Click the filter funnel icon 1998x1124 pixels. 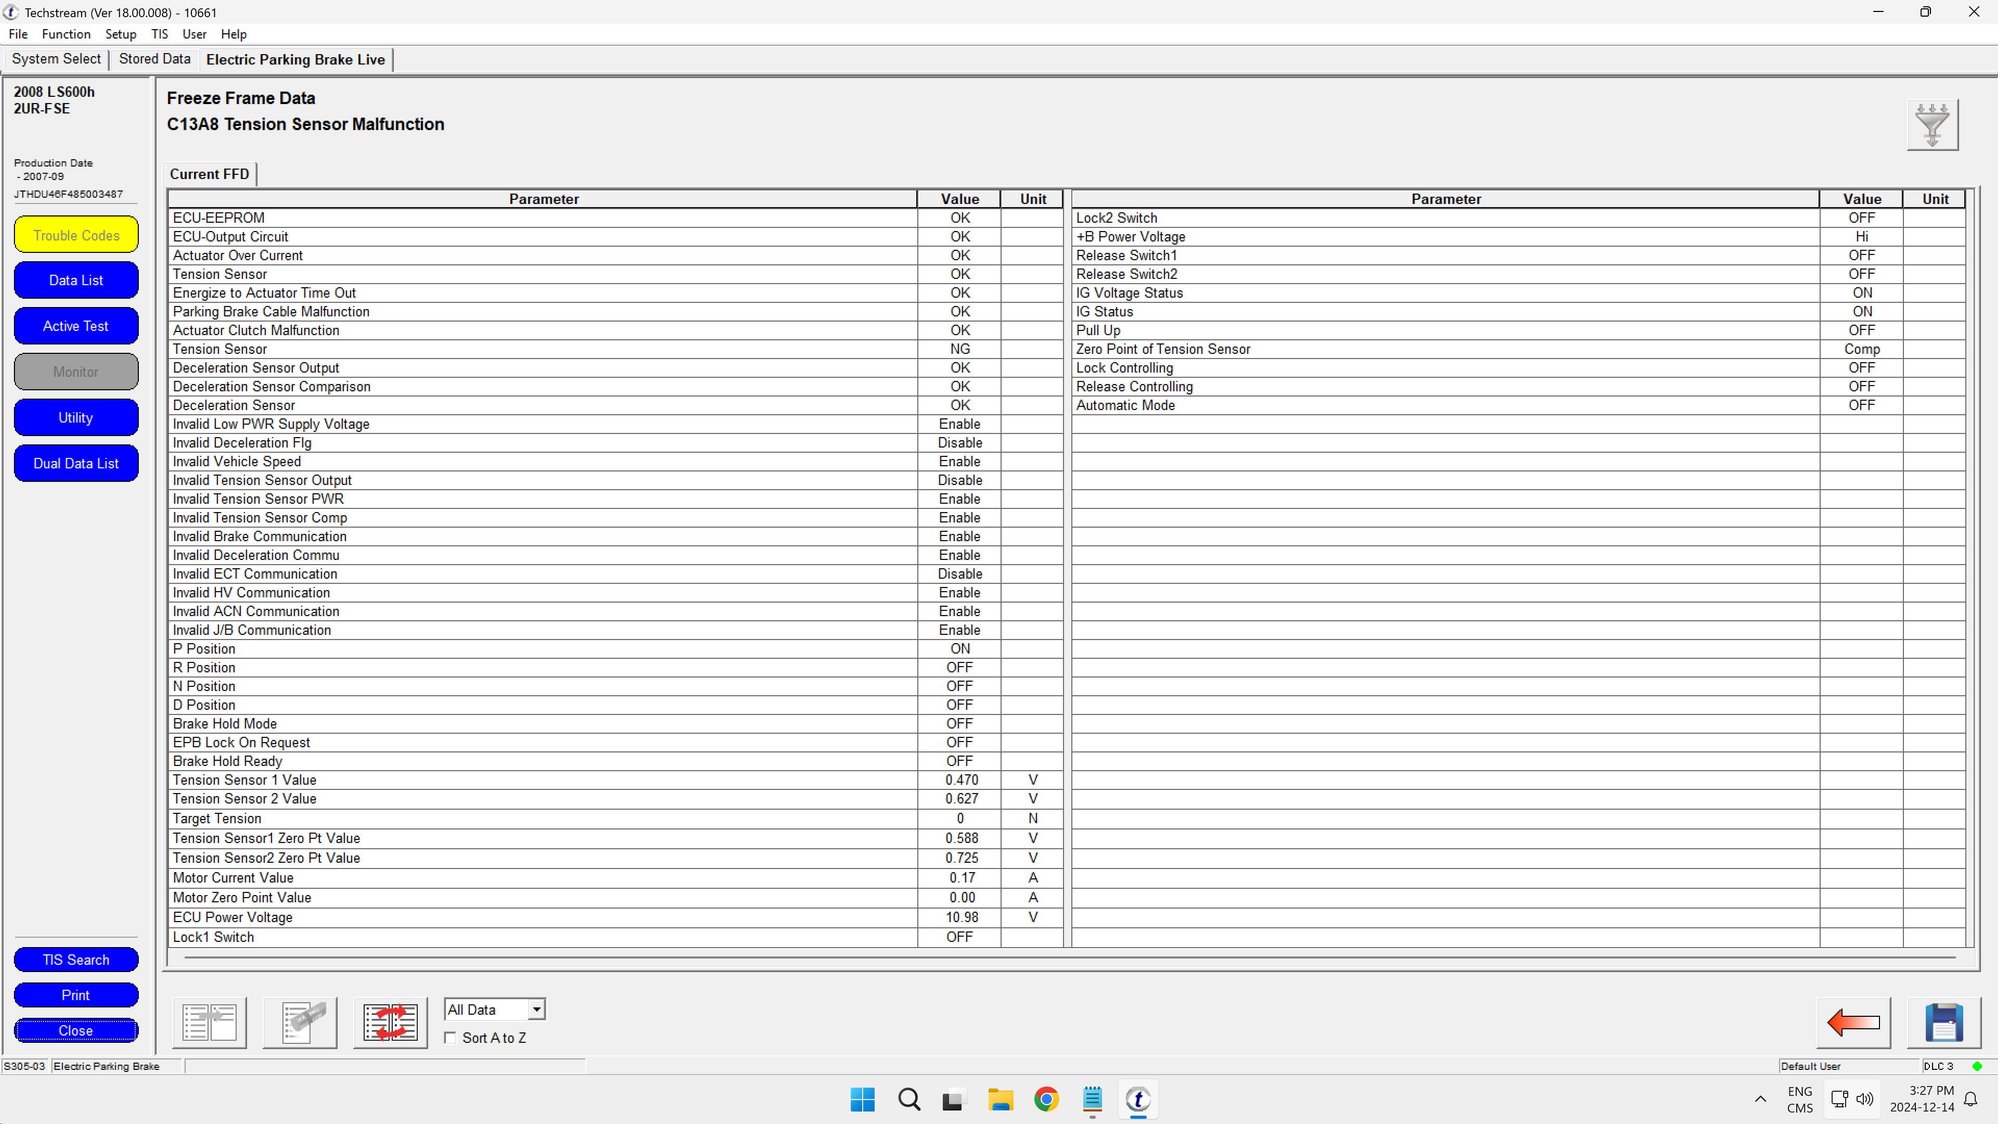click(x=1932, y=125)
